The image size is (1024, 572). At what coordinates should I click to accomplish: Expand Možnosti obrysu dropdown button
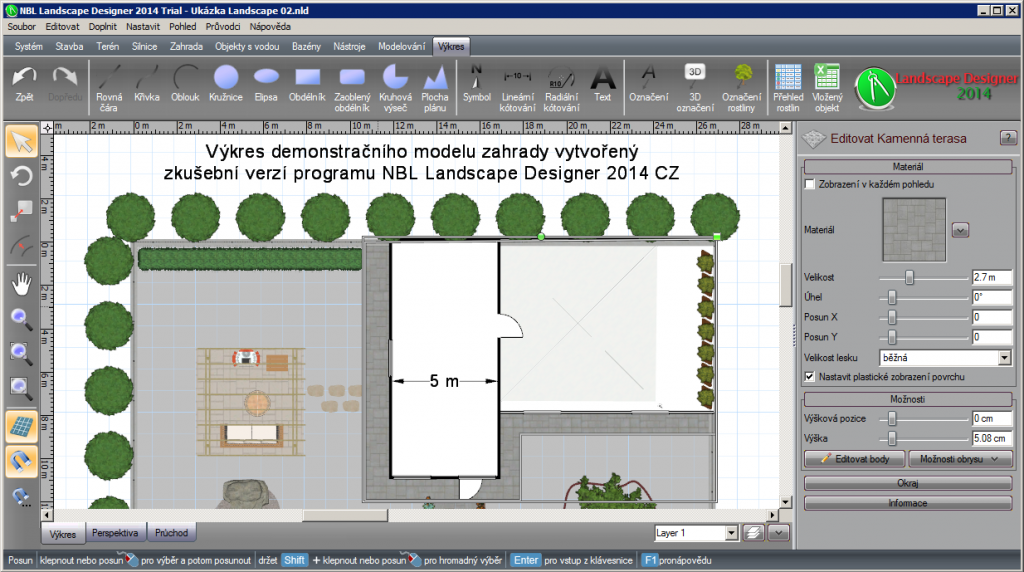pyautogui.click(x=960, y=459)
